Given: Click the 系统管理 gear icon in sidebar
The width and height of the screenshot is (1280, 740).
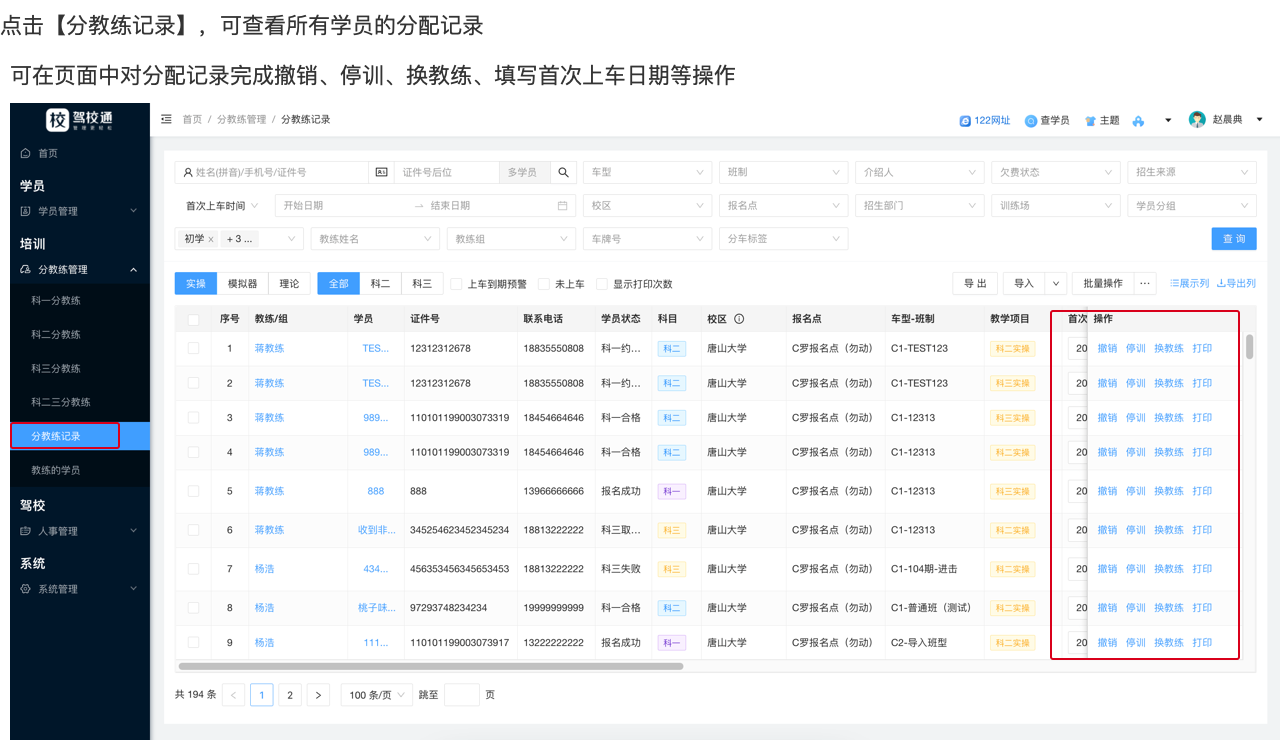Looking at the screenshot, I should 26,589.
